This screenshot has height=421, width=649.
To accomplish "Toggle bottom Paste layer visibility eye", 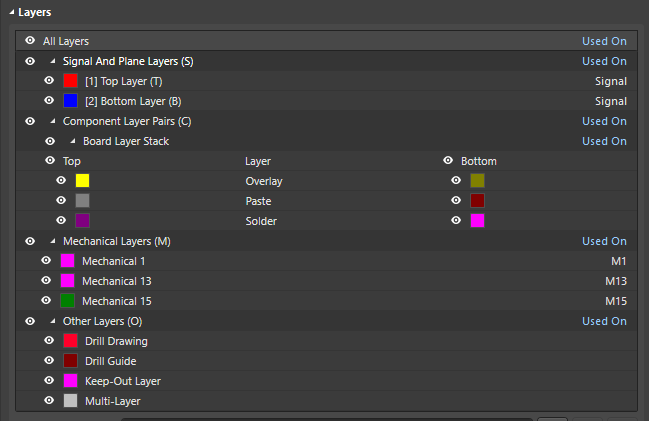I will coord(456,200).
